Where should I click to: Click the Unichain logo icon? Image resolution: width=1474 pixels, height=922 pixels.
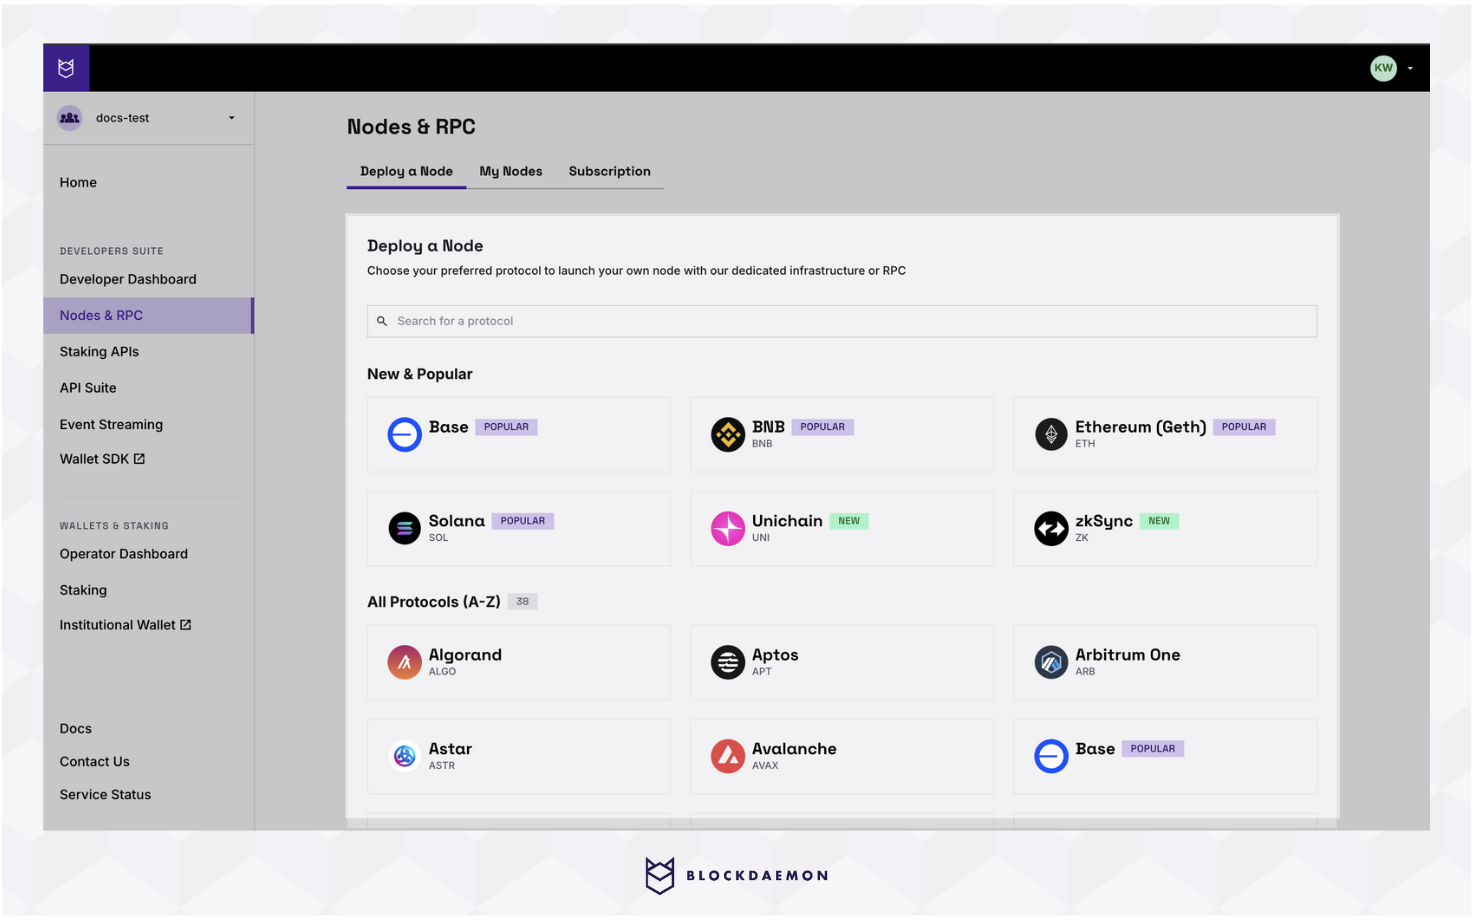(728, 529)
